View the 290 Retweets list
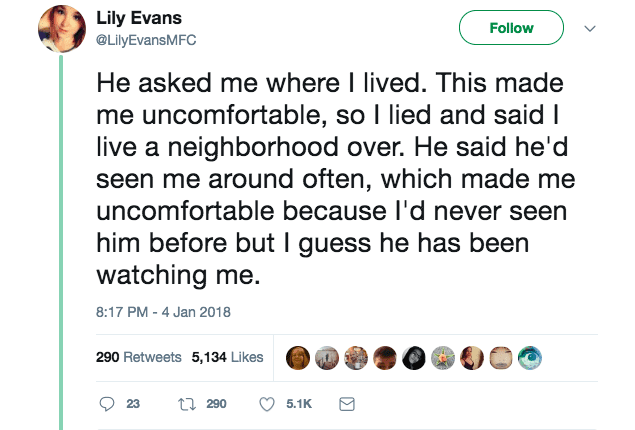The height and width of the screenshot is (430, 635). (x=139, y=357)
